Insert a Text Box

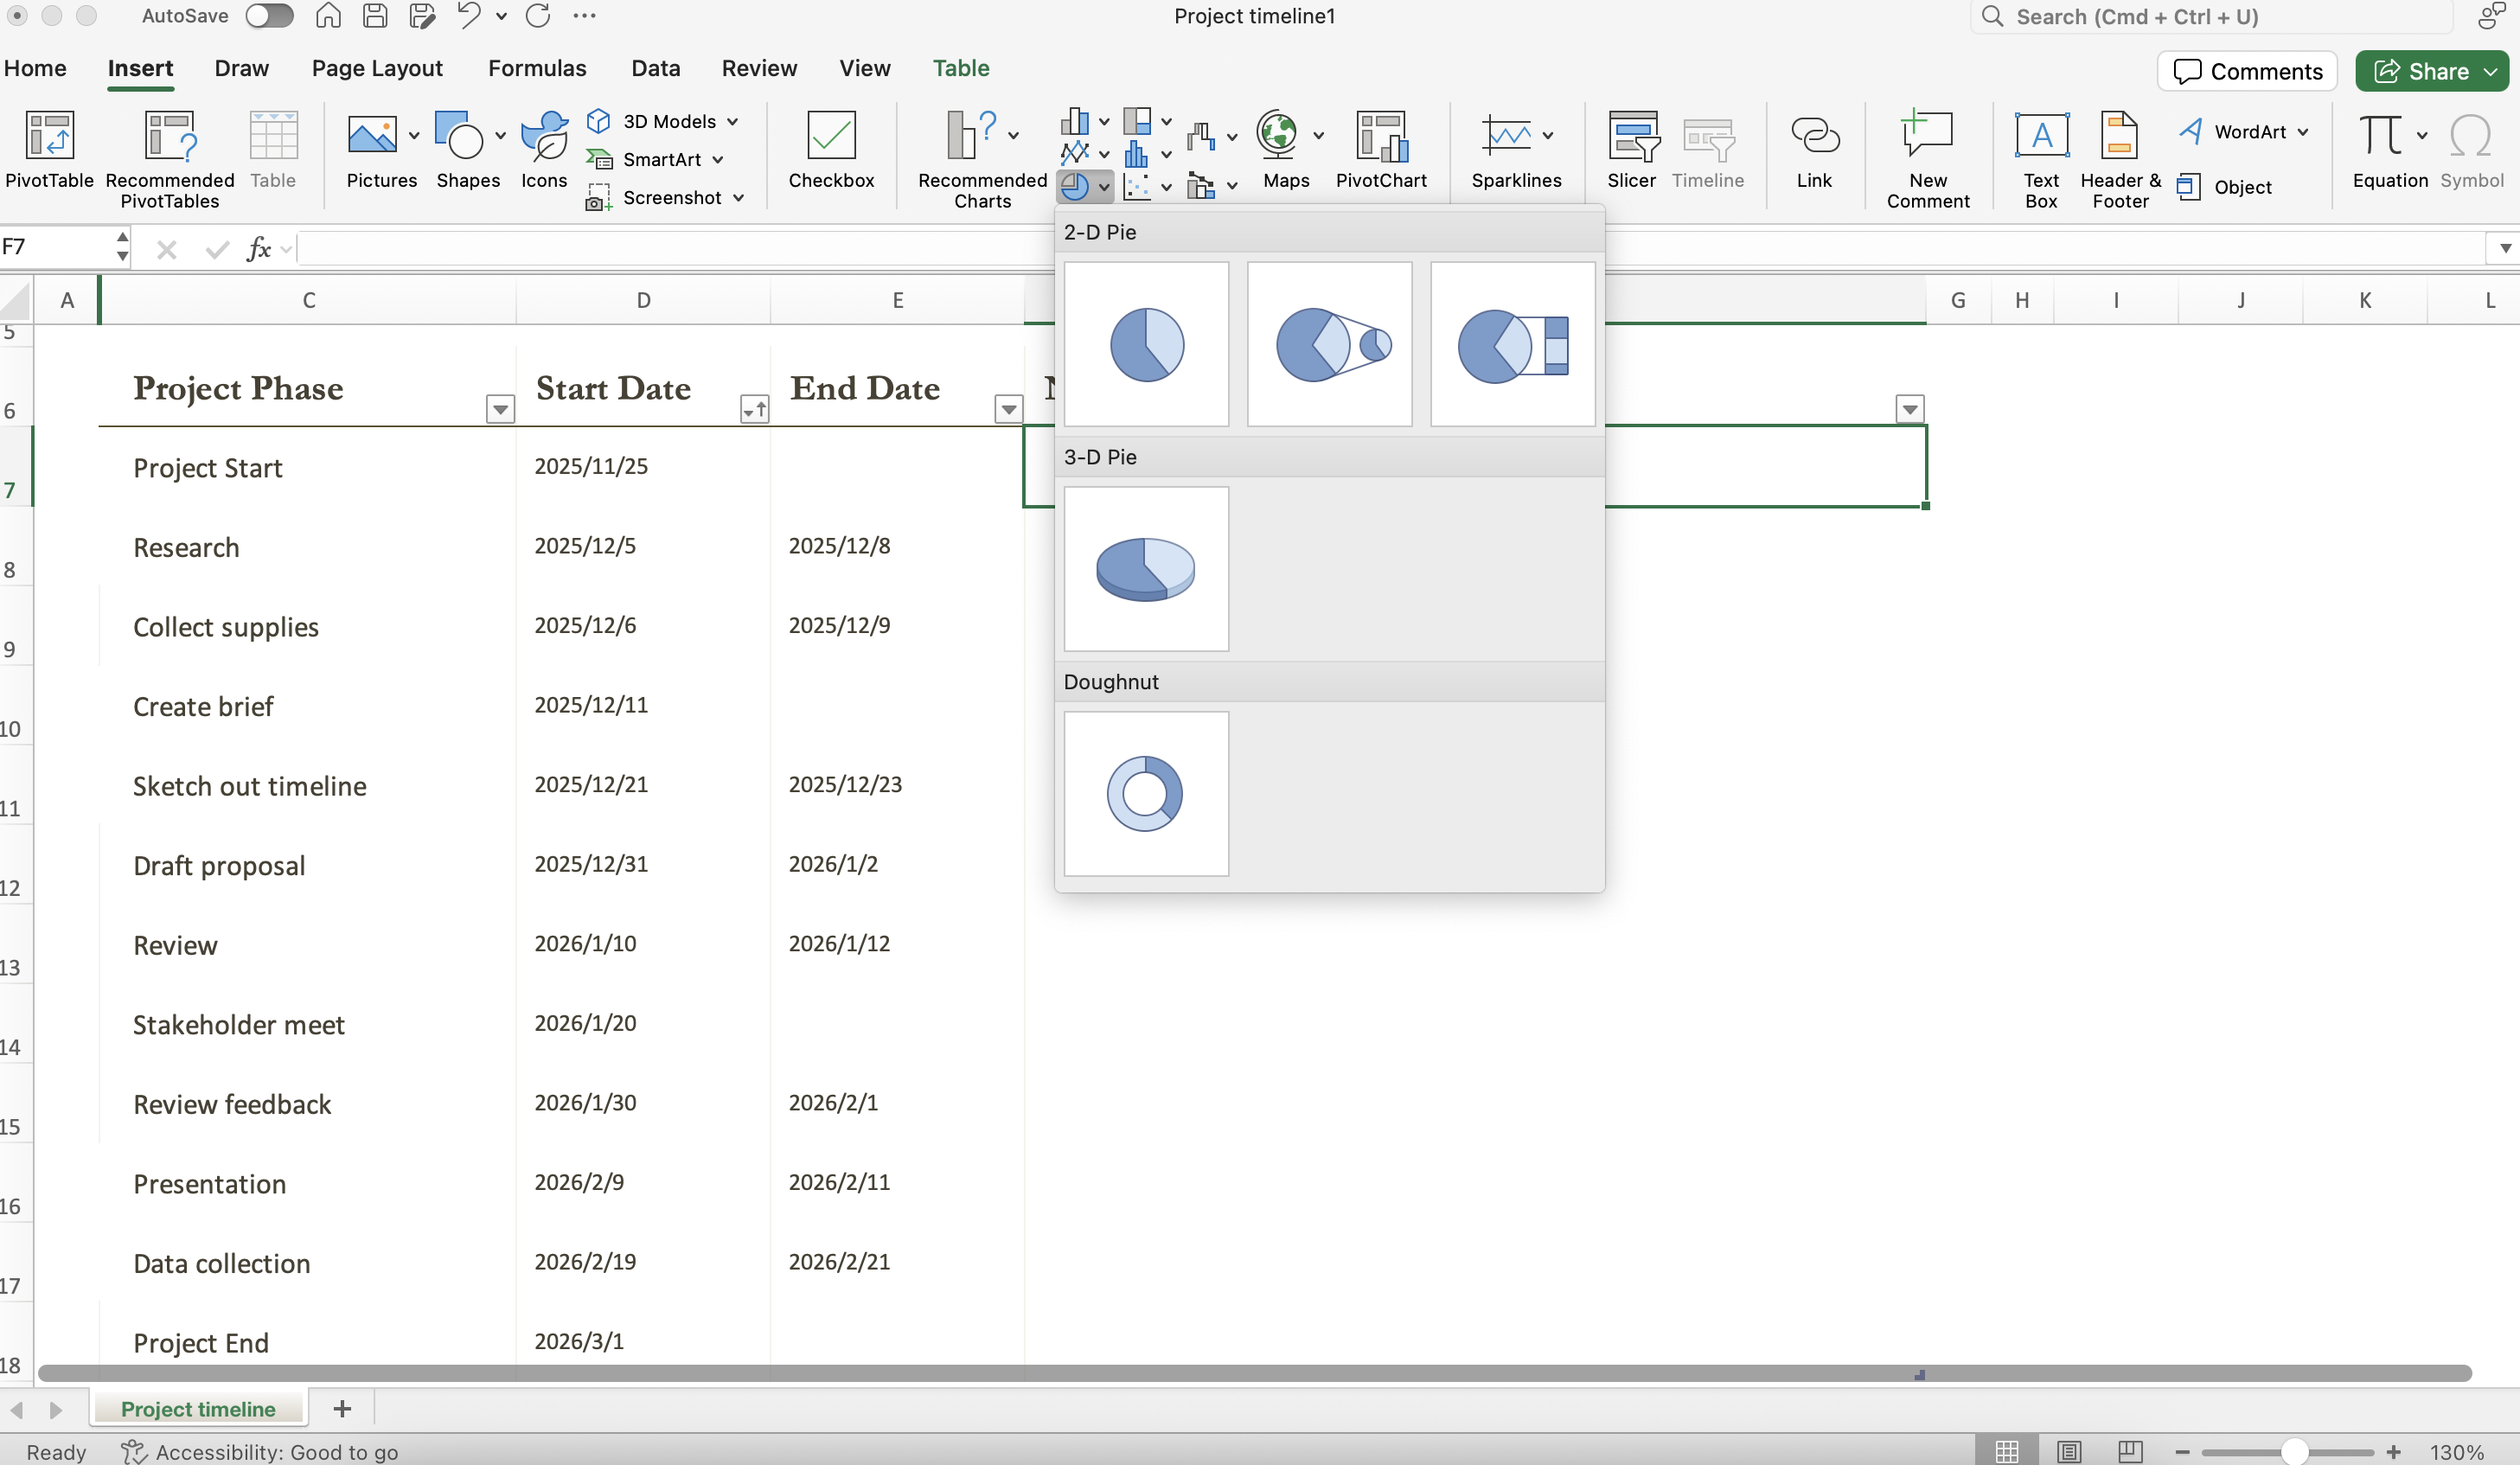coord(2041,159)
